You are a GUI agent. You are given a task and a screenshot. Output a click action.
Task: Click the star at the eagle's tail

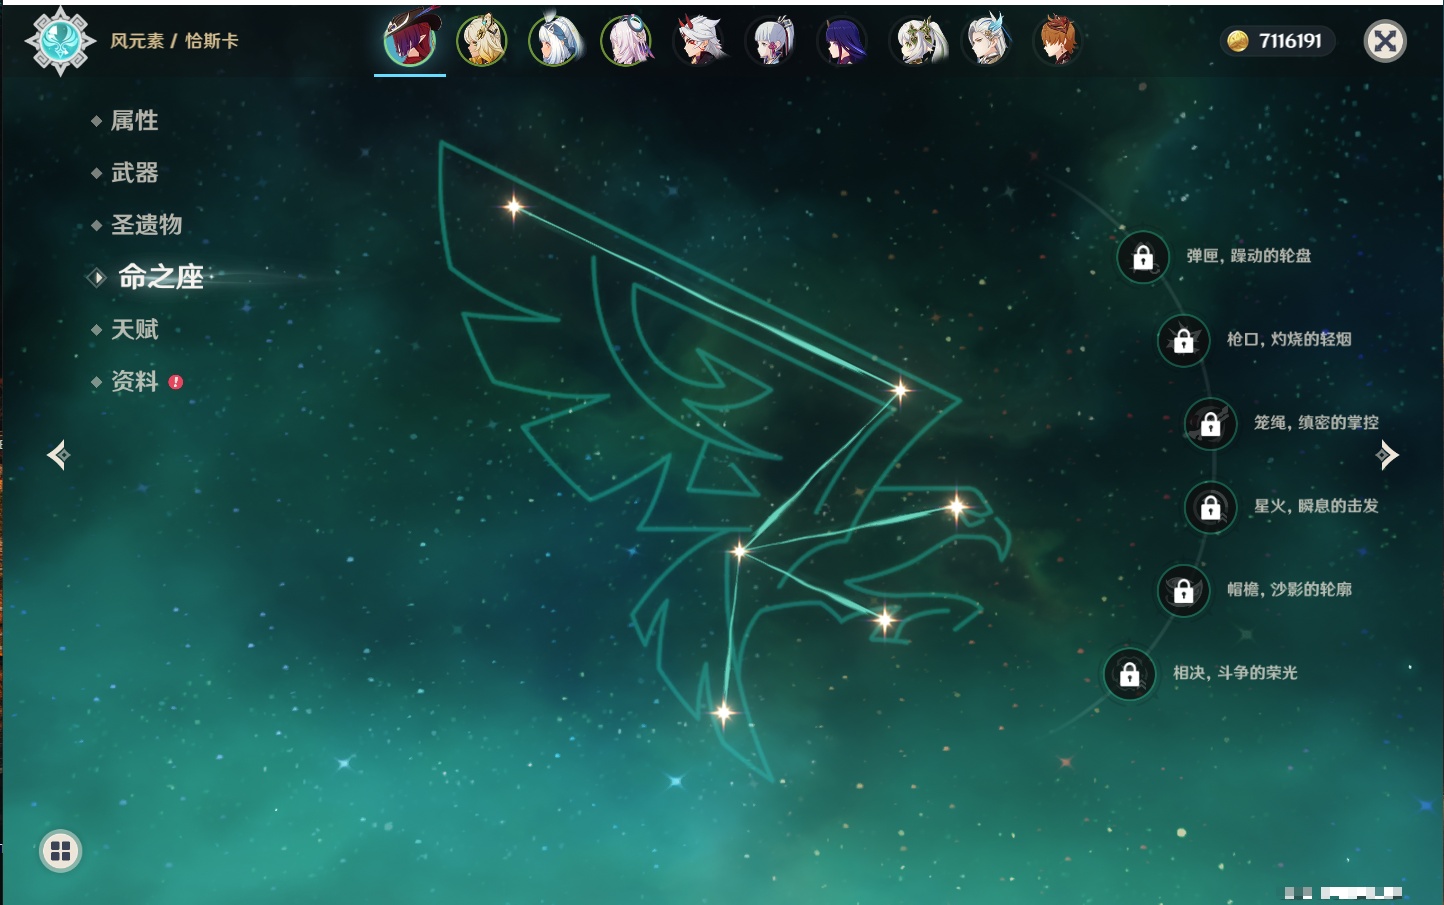[724, 713]
